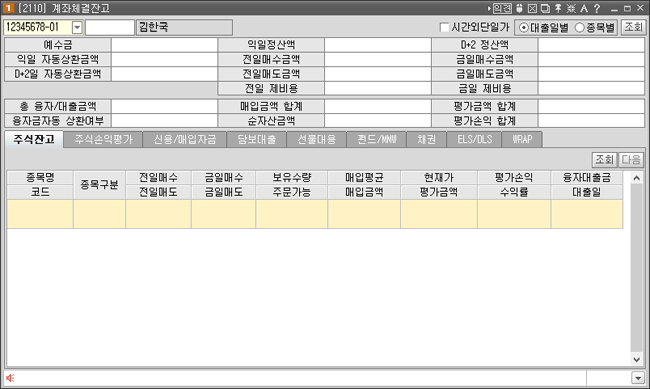The image size is (650, 389).
Task: Open the status bar dropdown arrow
Action: pos(638,378)
